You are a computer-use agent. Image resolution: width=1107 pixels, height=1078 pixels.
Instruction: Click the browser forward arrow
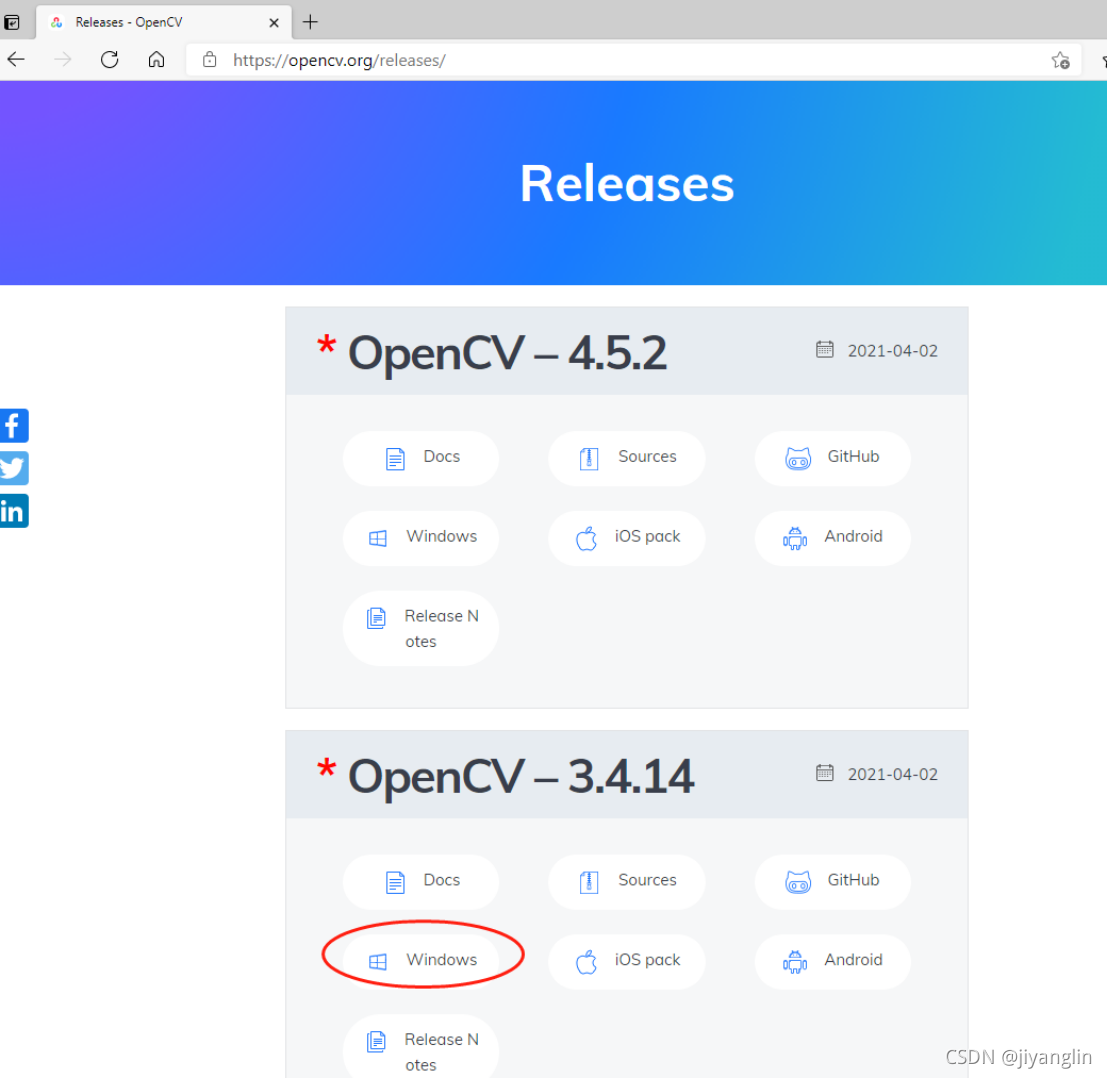pyautogui.click(x=63, y=60)
